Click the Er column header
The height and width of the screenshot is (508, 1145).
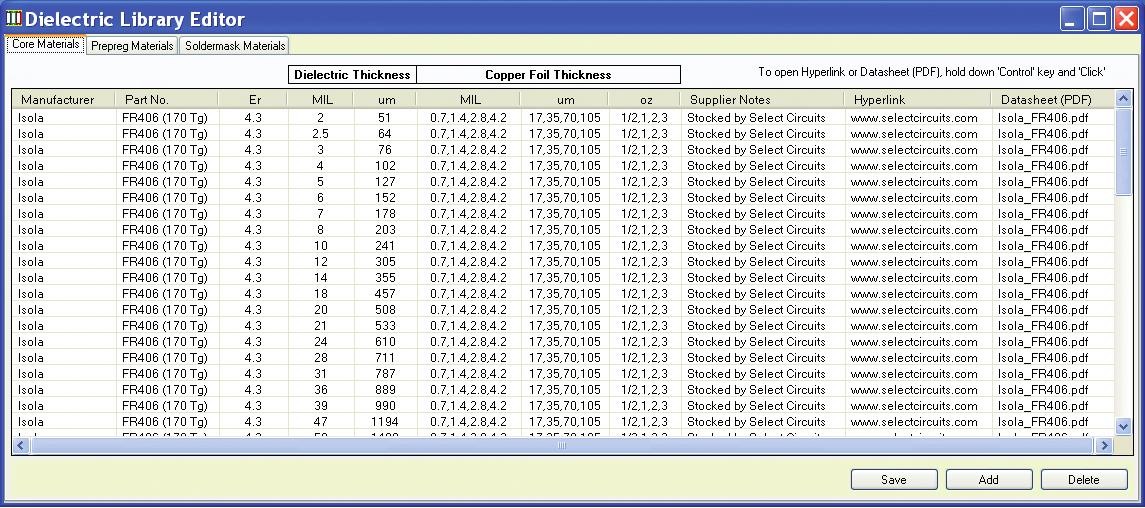pos(253,99)
